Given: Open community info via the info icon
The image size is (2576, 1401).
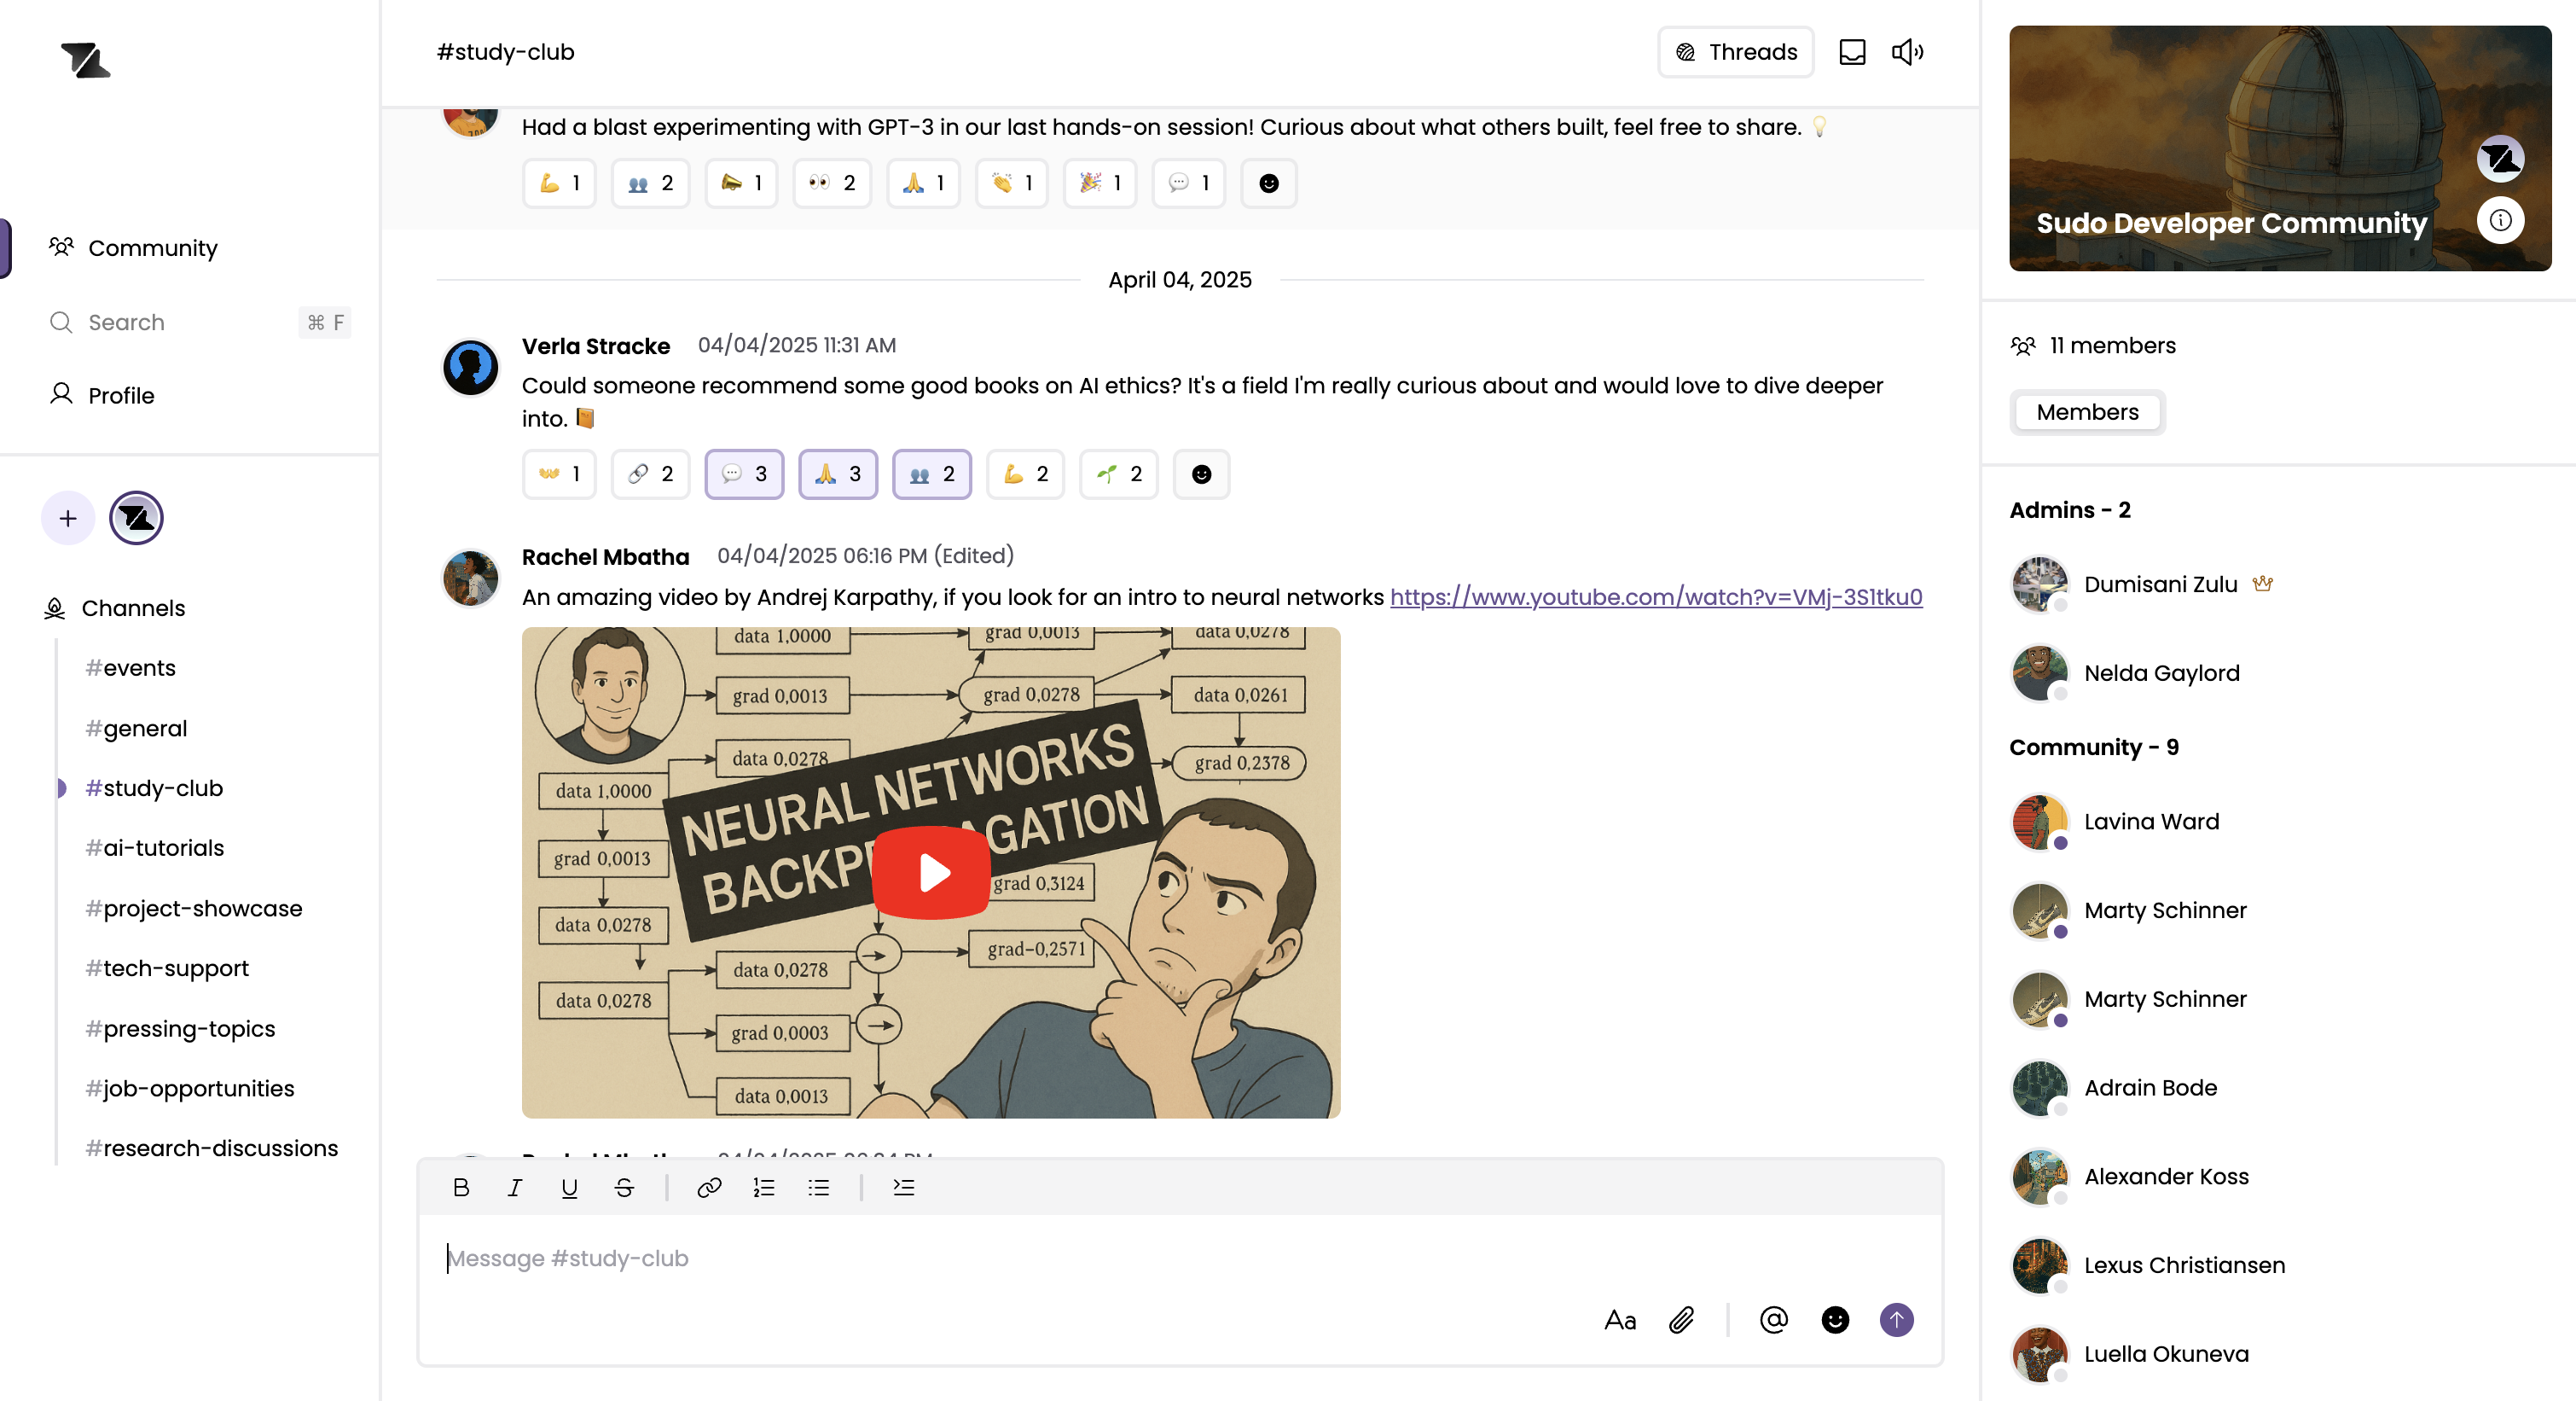Looking at the screenshot, I should tap(2500, 220).
